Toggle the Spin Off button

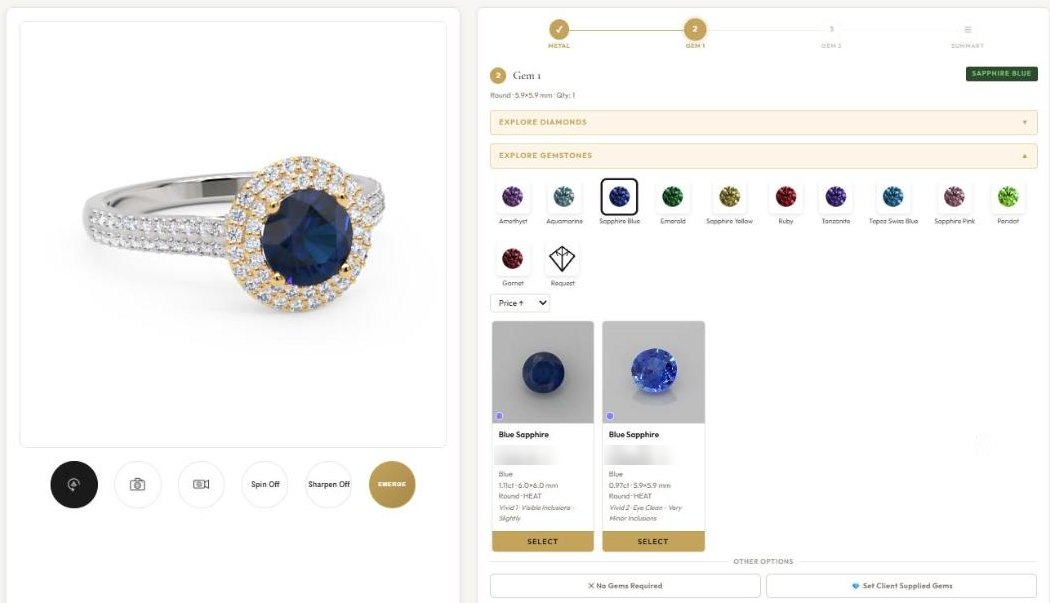pyautogui.click(x=265, y=484)
